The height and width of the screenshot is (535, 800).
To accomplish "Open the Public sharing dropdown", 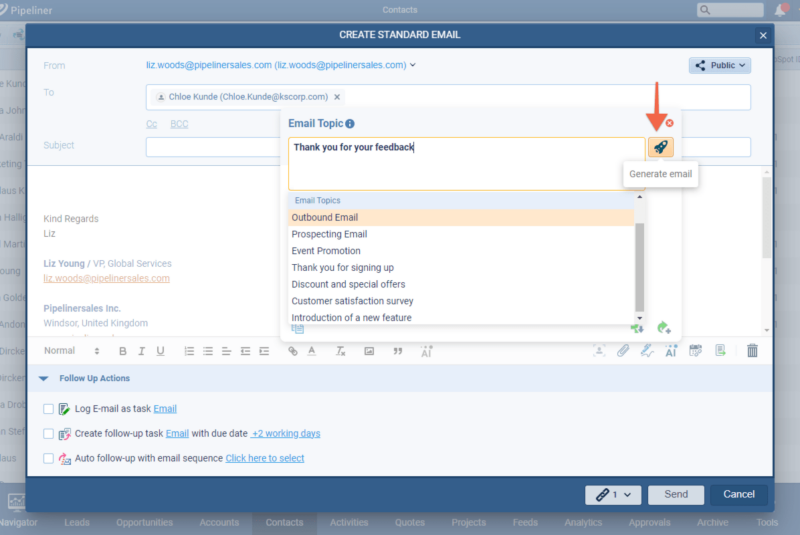I will click(x=719, y=66).
